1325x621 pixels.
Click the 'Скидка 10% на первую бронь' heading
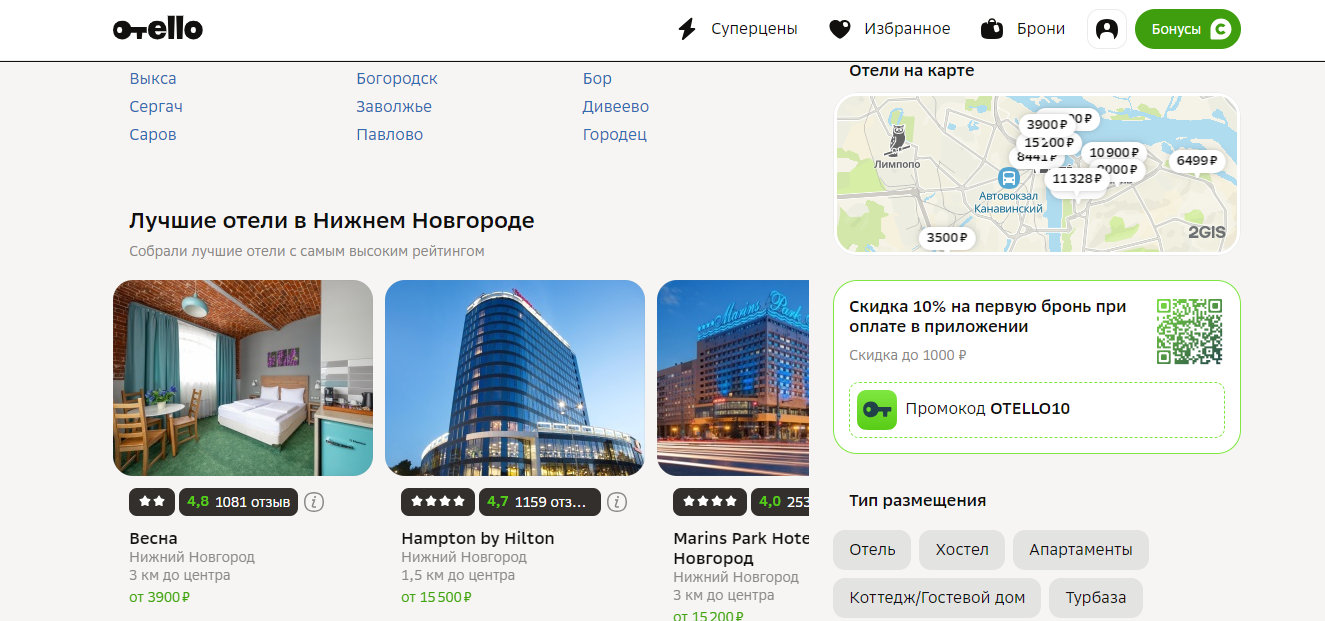pyautogui.click(x=988, y=317)
